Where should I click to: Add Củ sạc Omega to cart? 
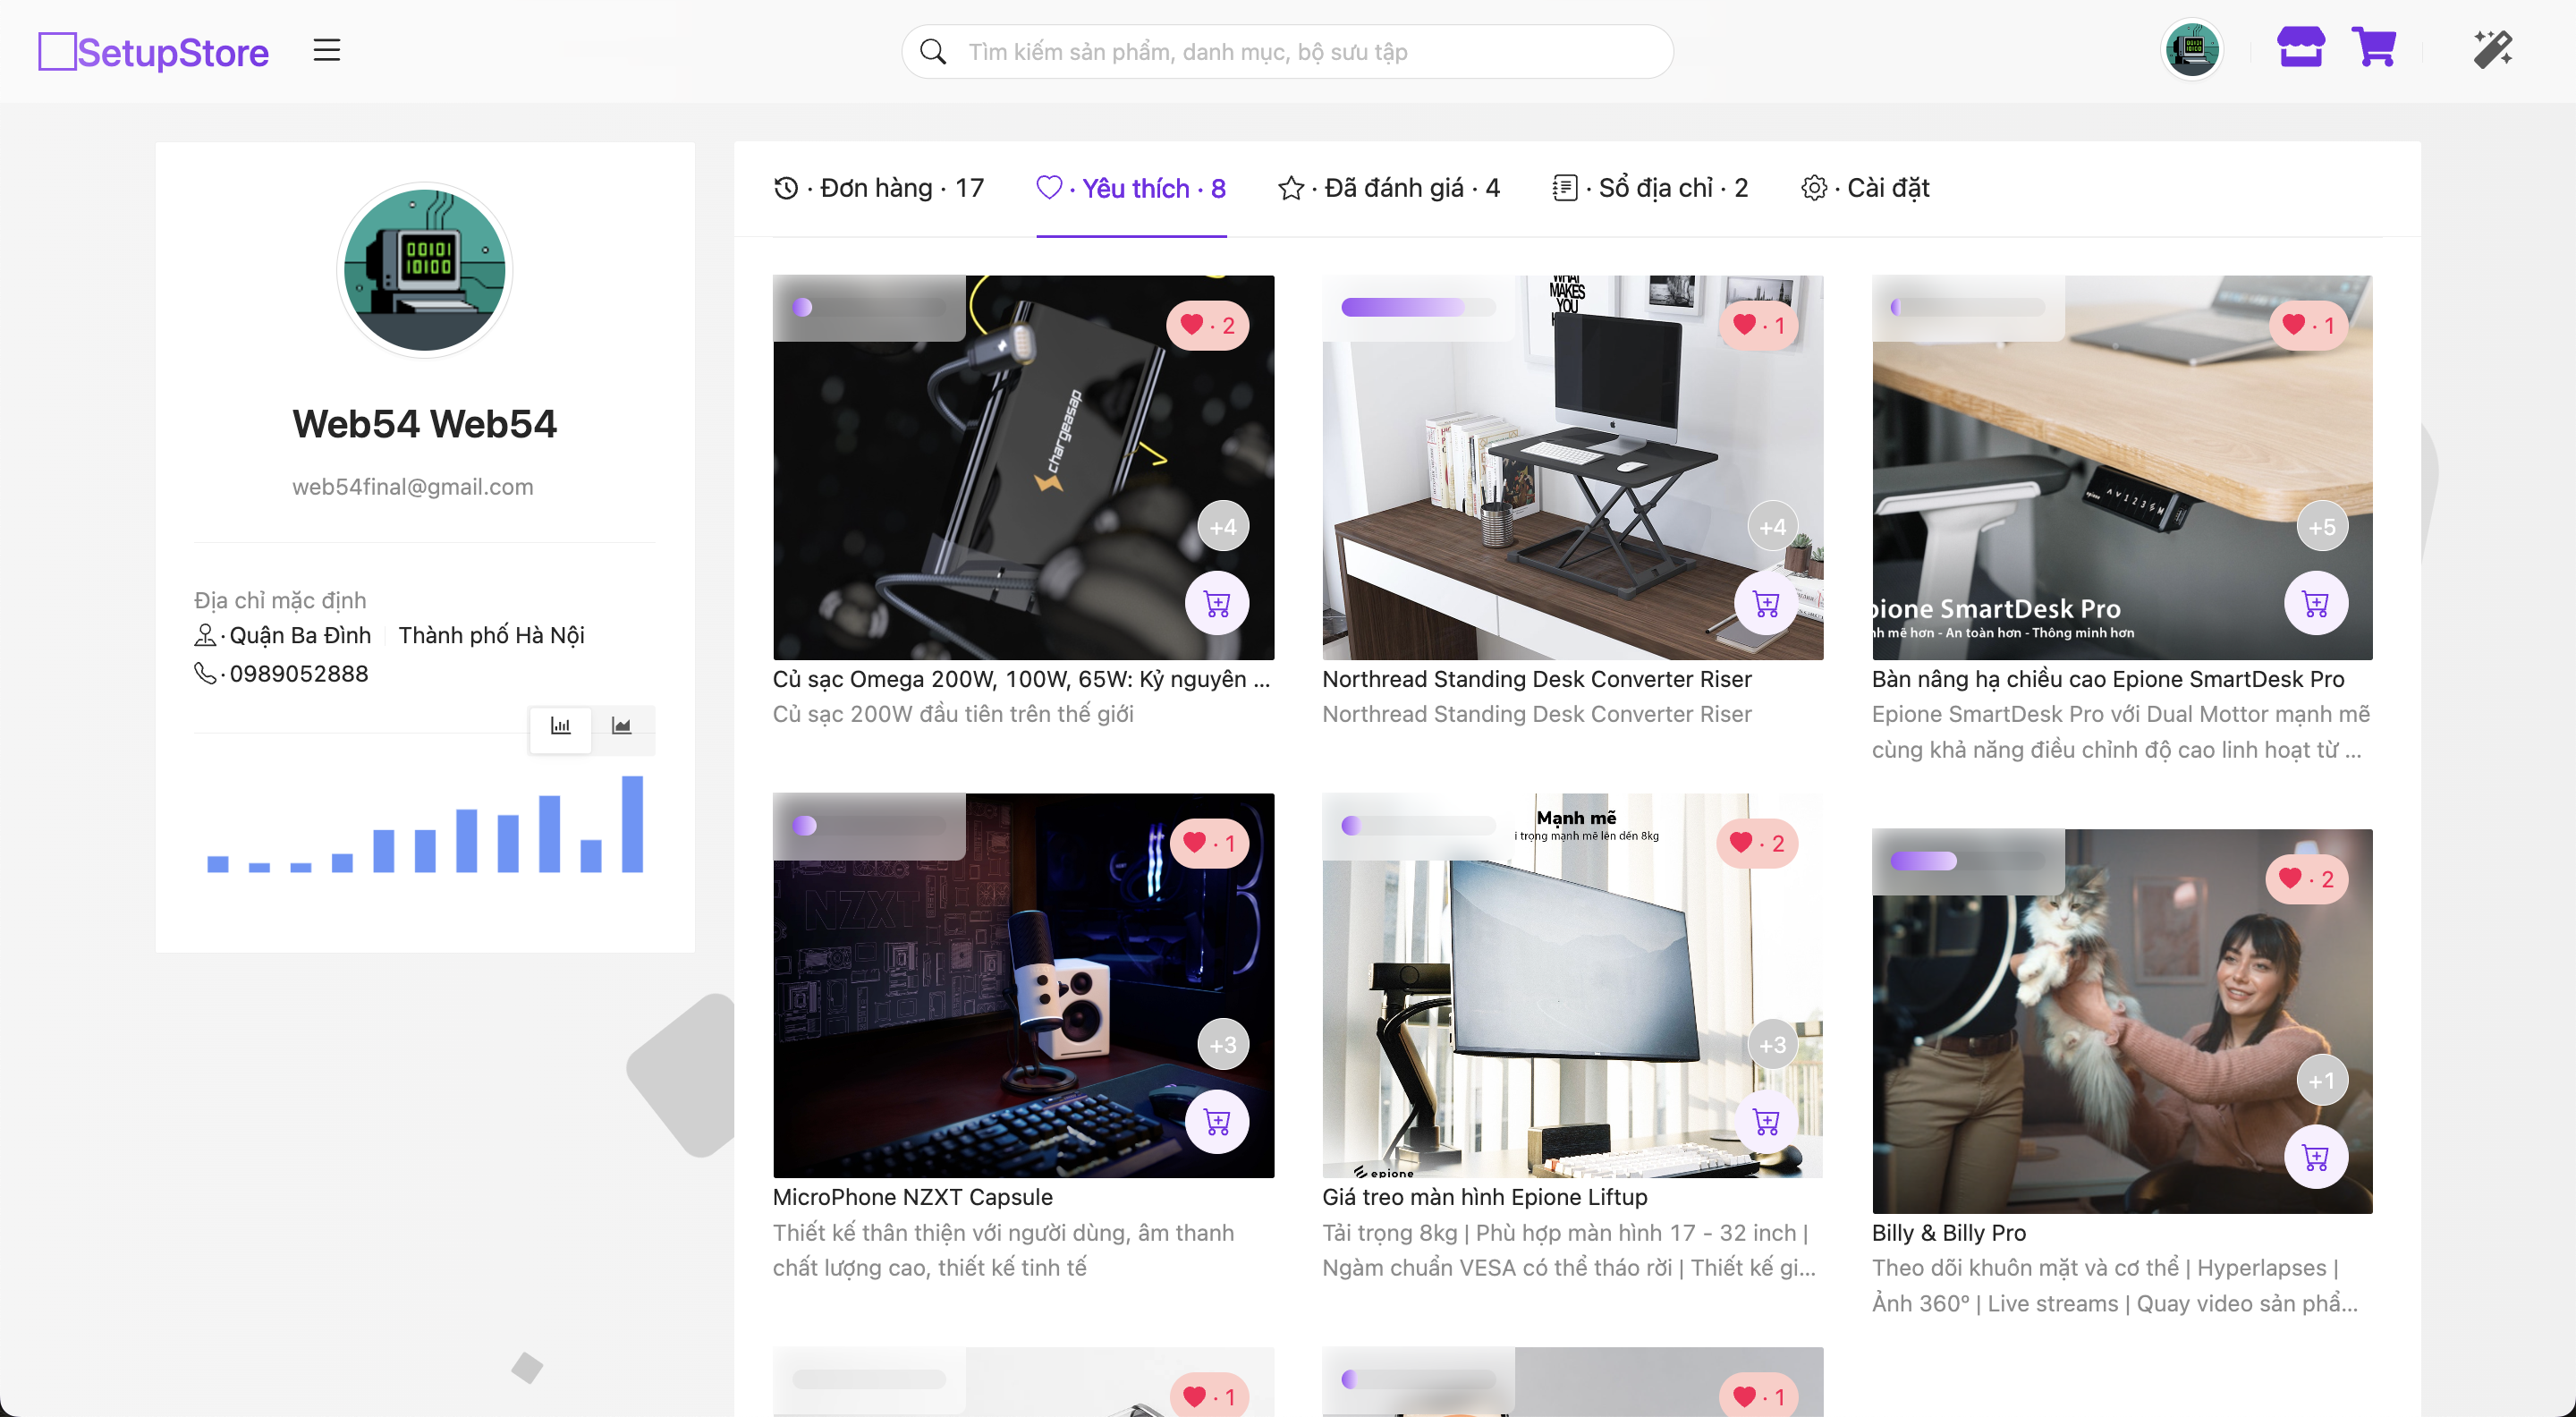point(1217,603)
